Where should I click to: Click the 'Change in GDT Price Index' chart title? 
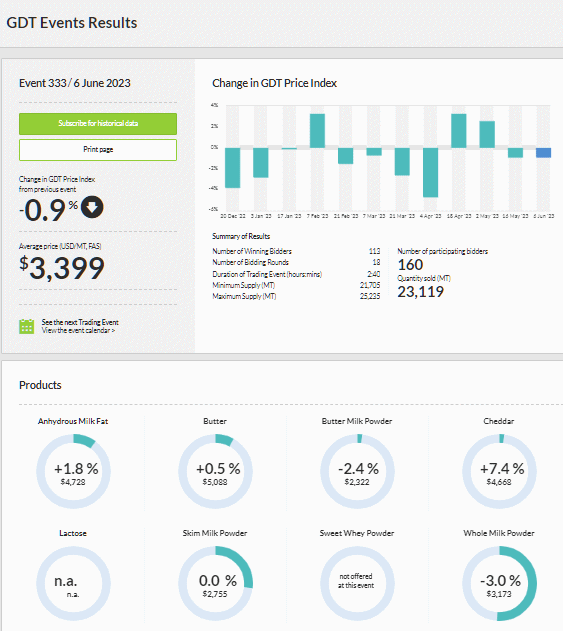click(274, 83)
